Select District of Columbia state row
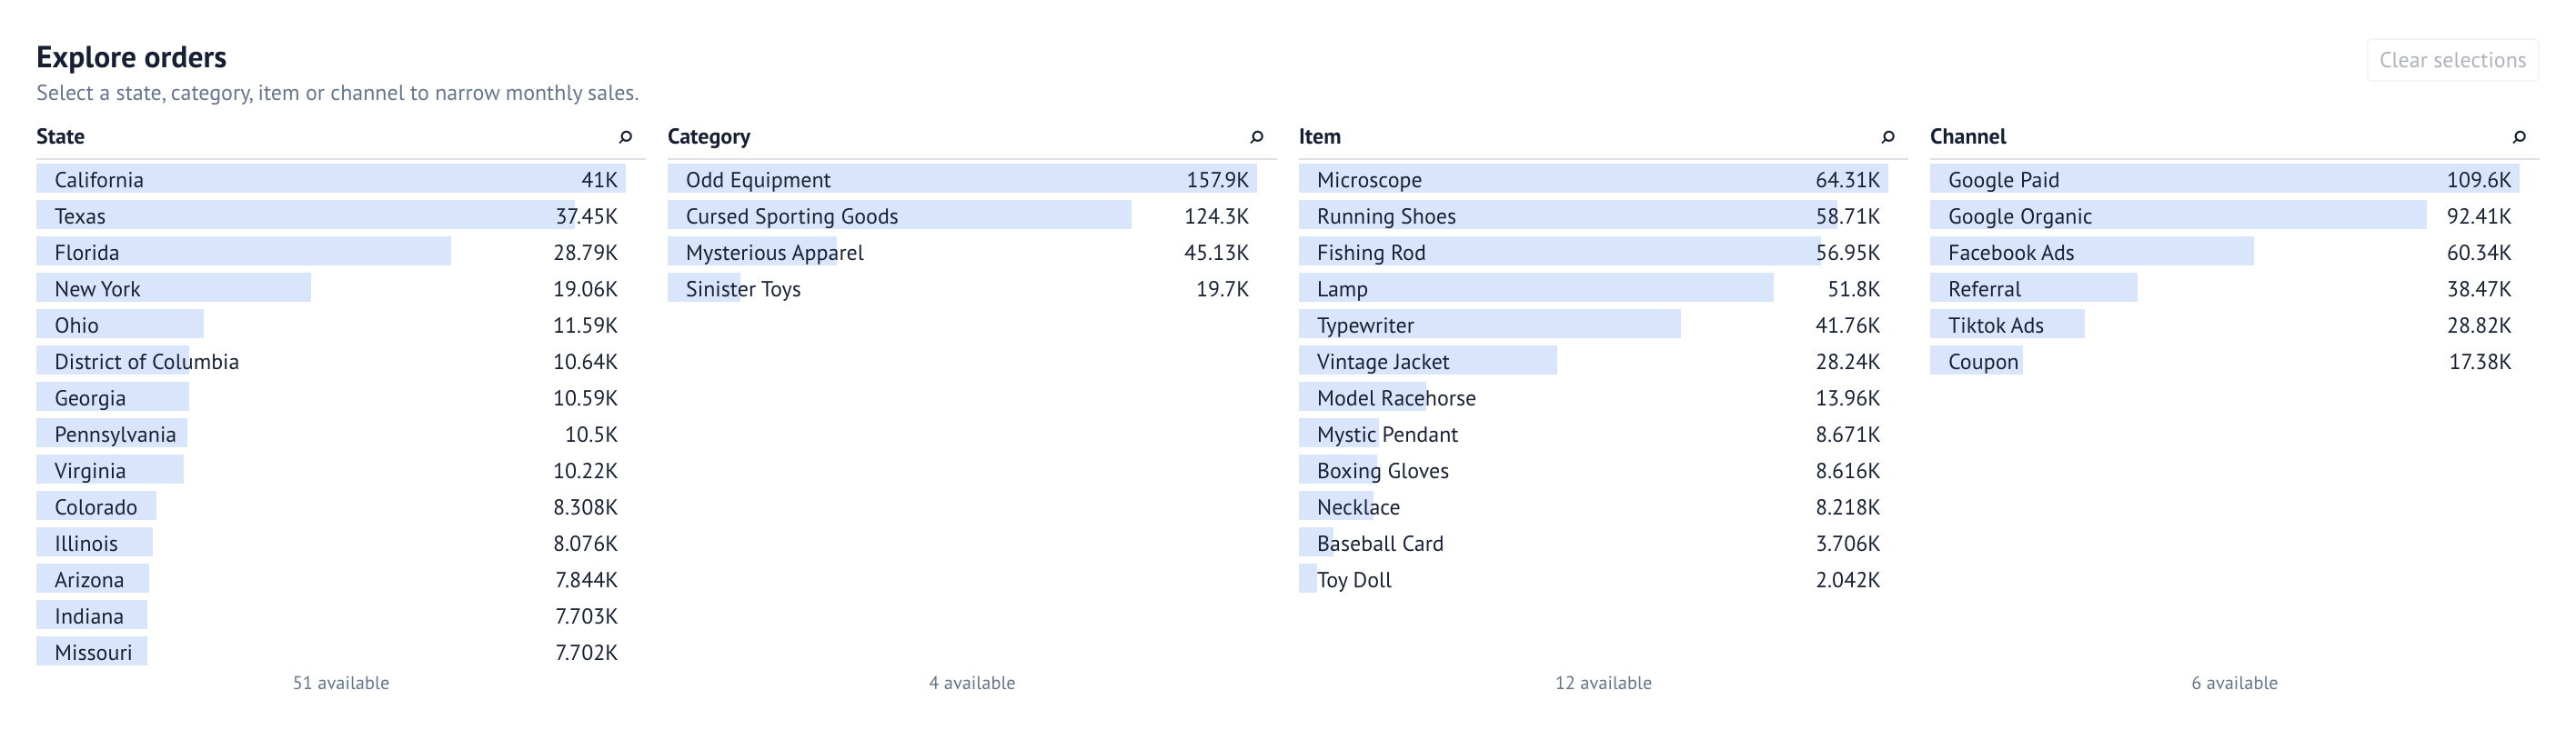Screen dimensions: 2576x740 [x=331, y=362]
